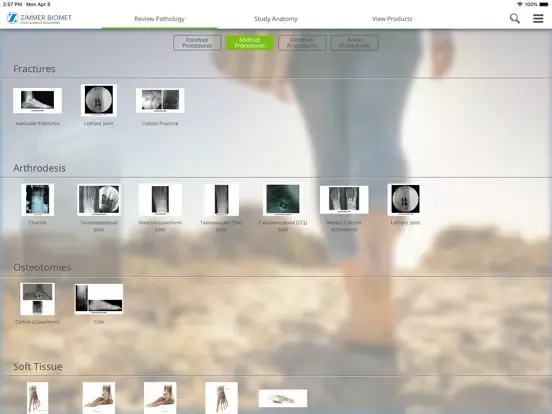Select Forefoot Procedures filter button
The height and width of the screenshot is (414, 552).
coord(197,43)
